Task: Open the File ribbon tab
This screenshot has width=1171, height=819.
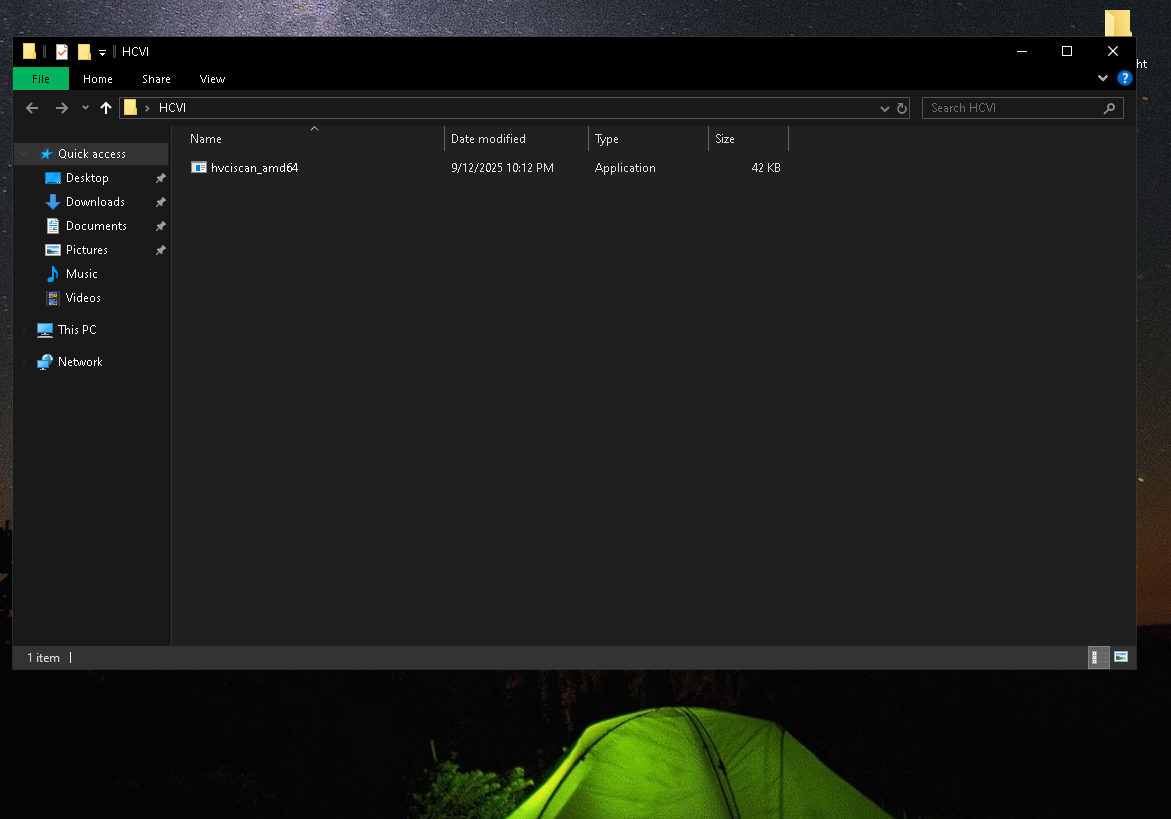Action: click(x=41, y=78)
